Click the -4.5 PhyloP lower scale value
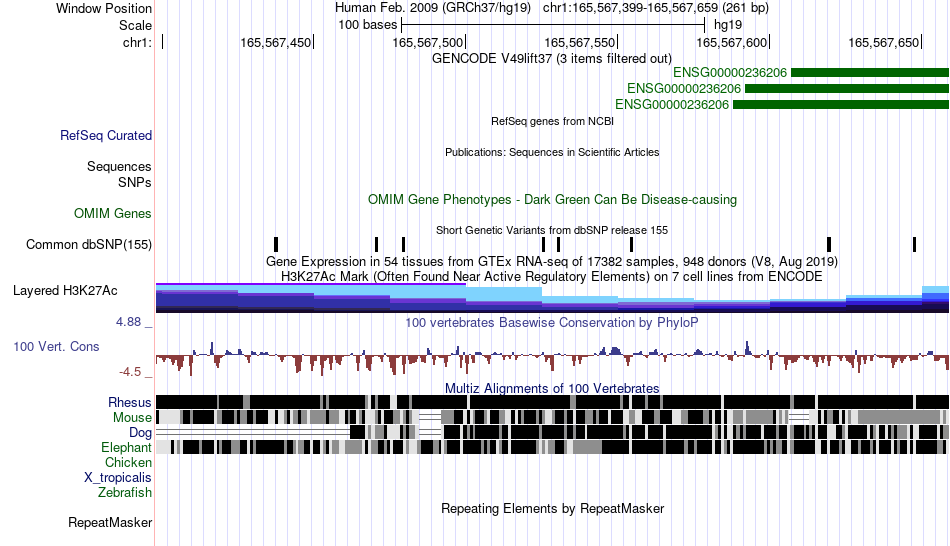The width and height of the screenshot is (950, 546). click(x=129, y=371)
